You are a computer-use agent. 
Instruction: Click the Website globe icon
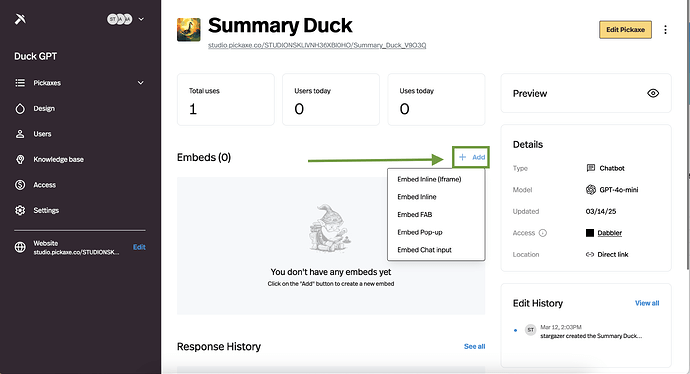click(20, 247)
